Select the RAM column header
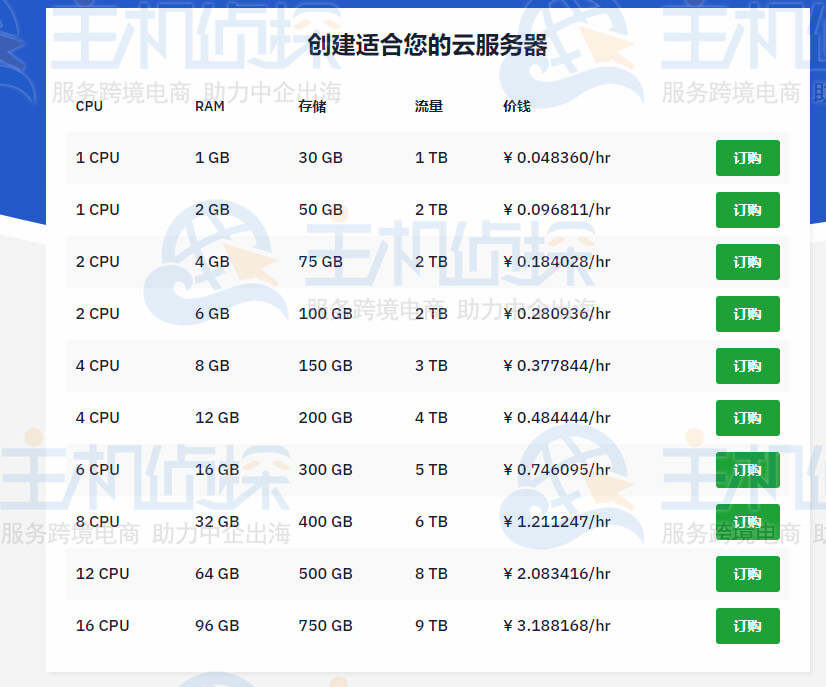The image size is (826, 687). tap(209, 106)
